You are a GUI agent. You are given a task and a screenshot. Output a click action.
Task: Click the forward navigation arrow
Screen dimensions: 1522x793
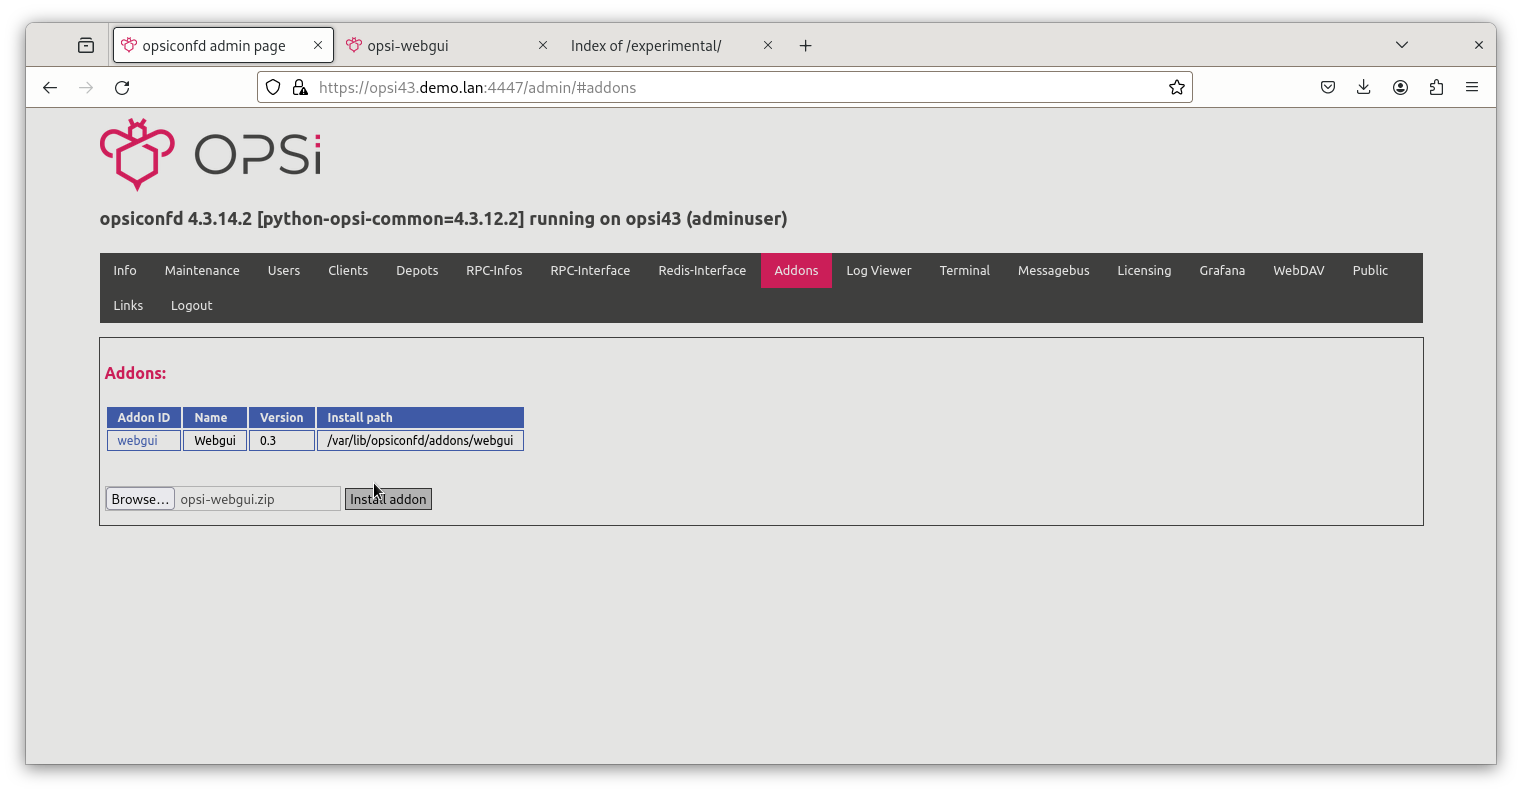click(x=86, y=88)
